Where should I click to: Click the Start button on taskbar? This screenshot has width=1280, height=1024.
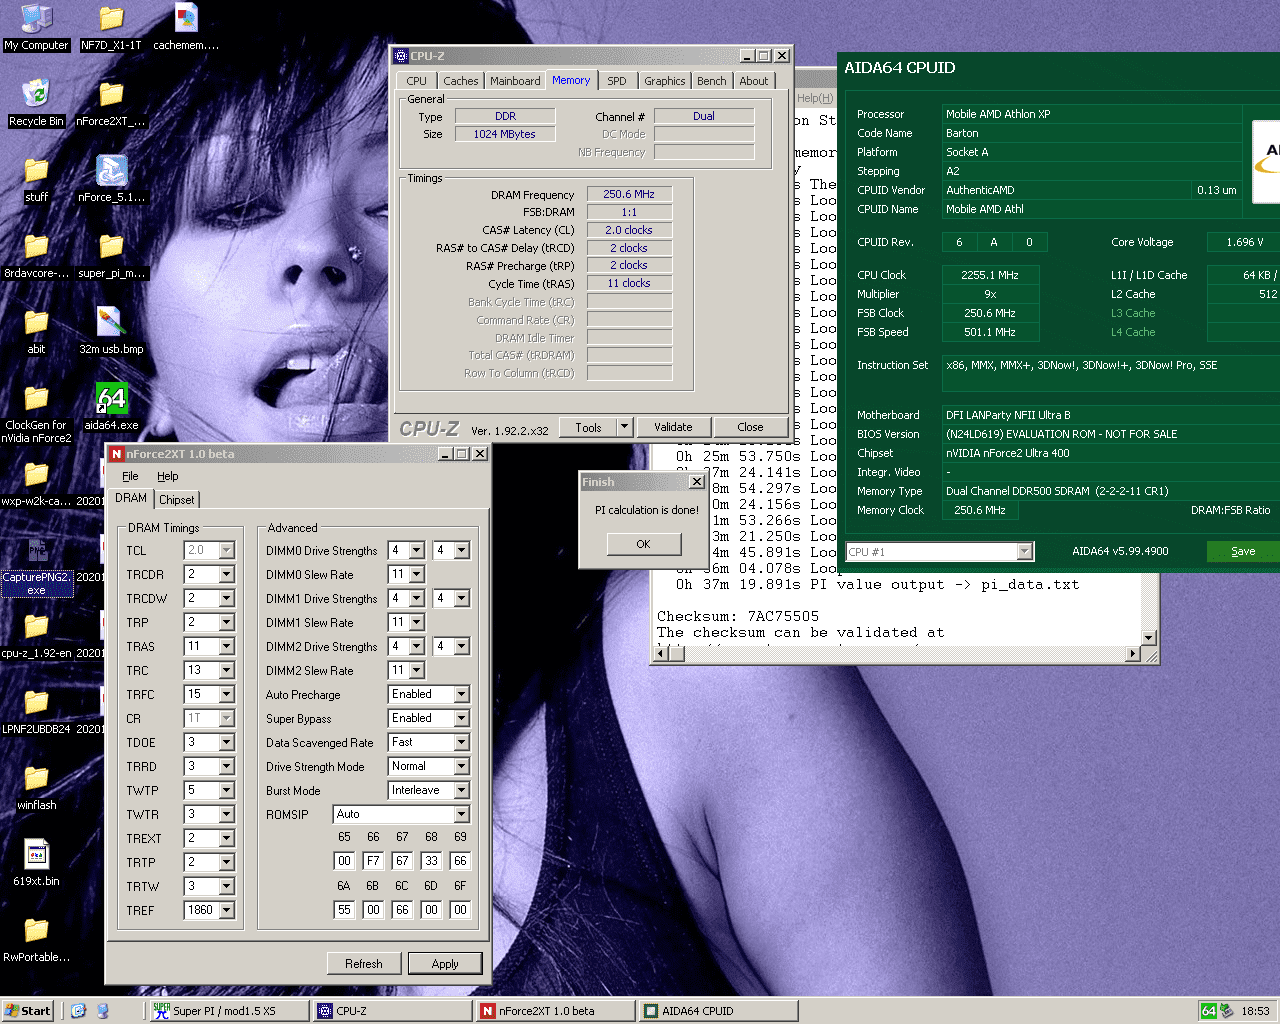tap(28, 1011)
